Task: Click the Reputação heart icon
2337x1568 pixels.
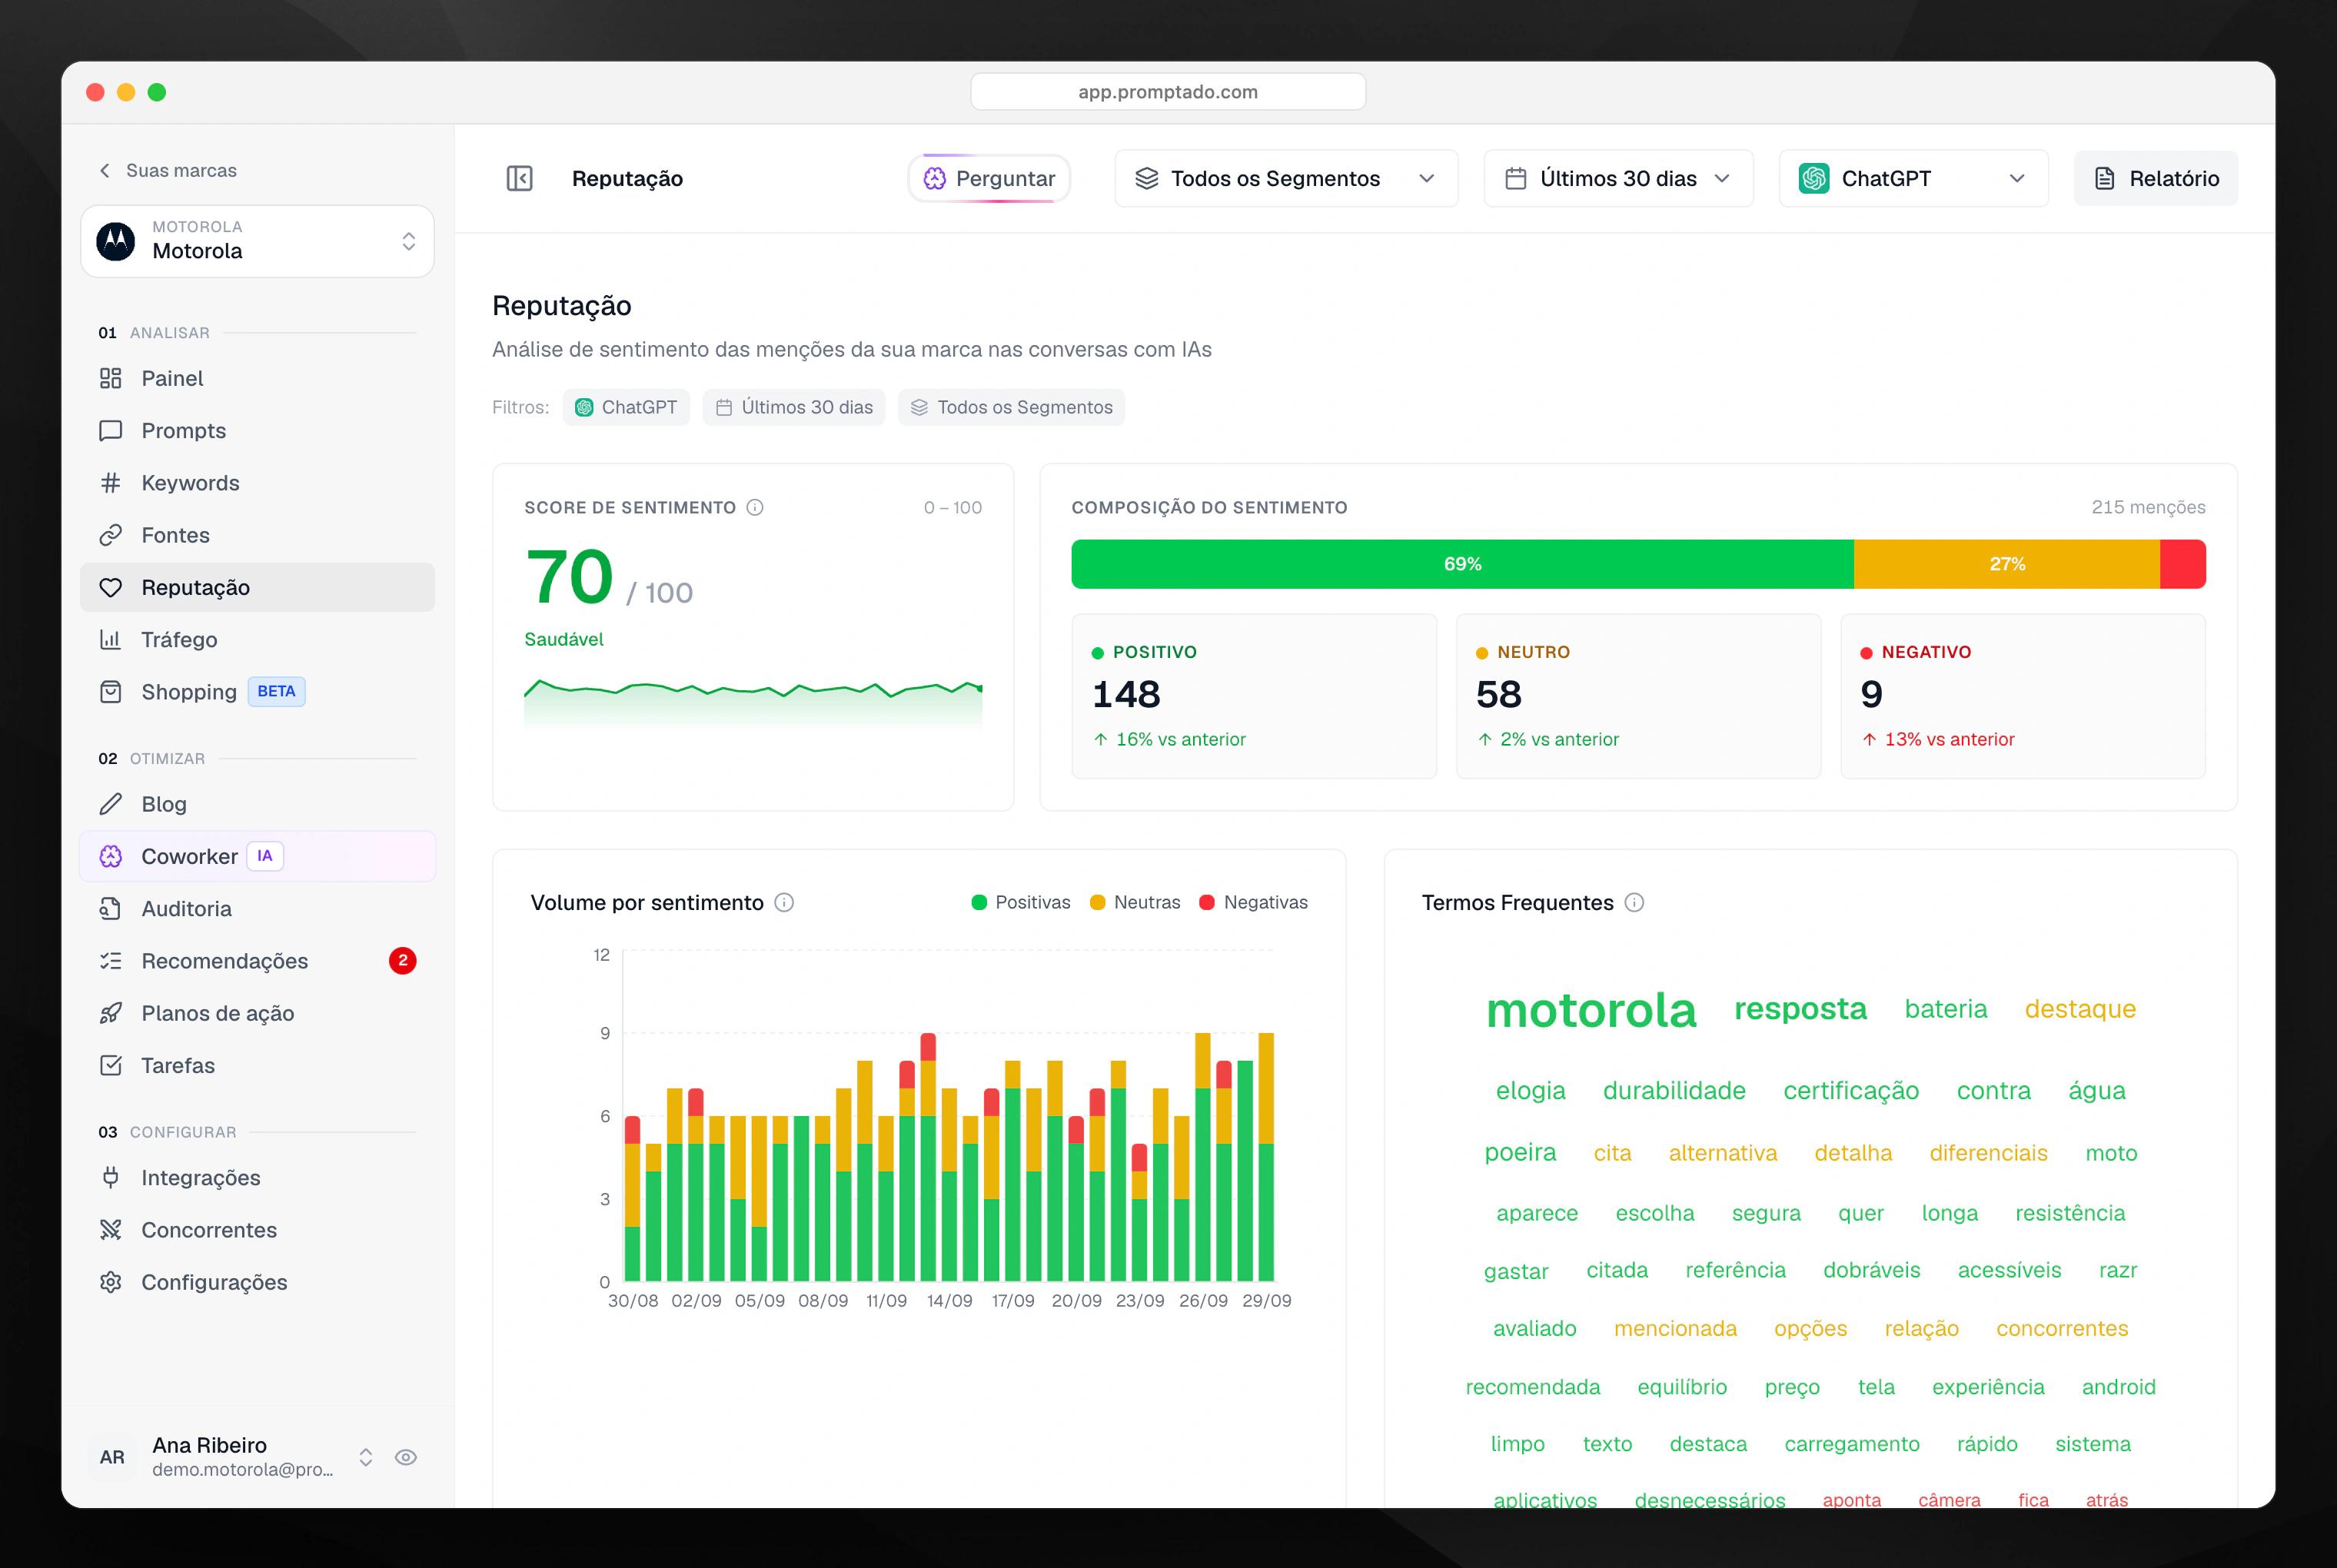Action: tap(111, 587)
